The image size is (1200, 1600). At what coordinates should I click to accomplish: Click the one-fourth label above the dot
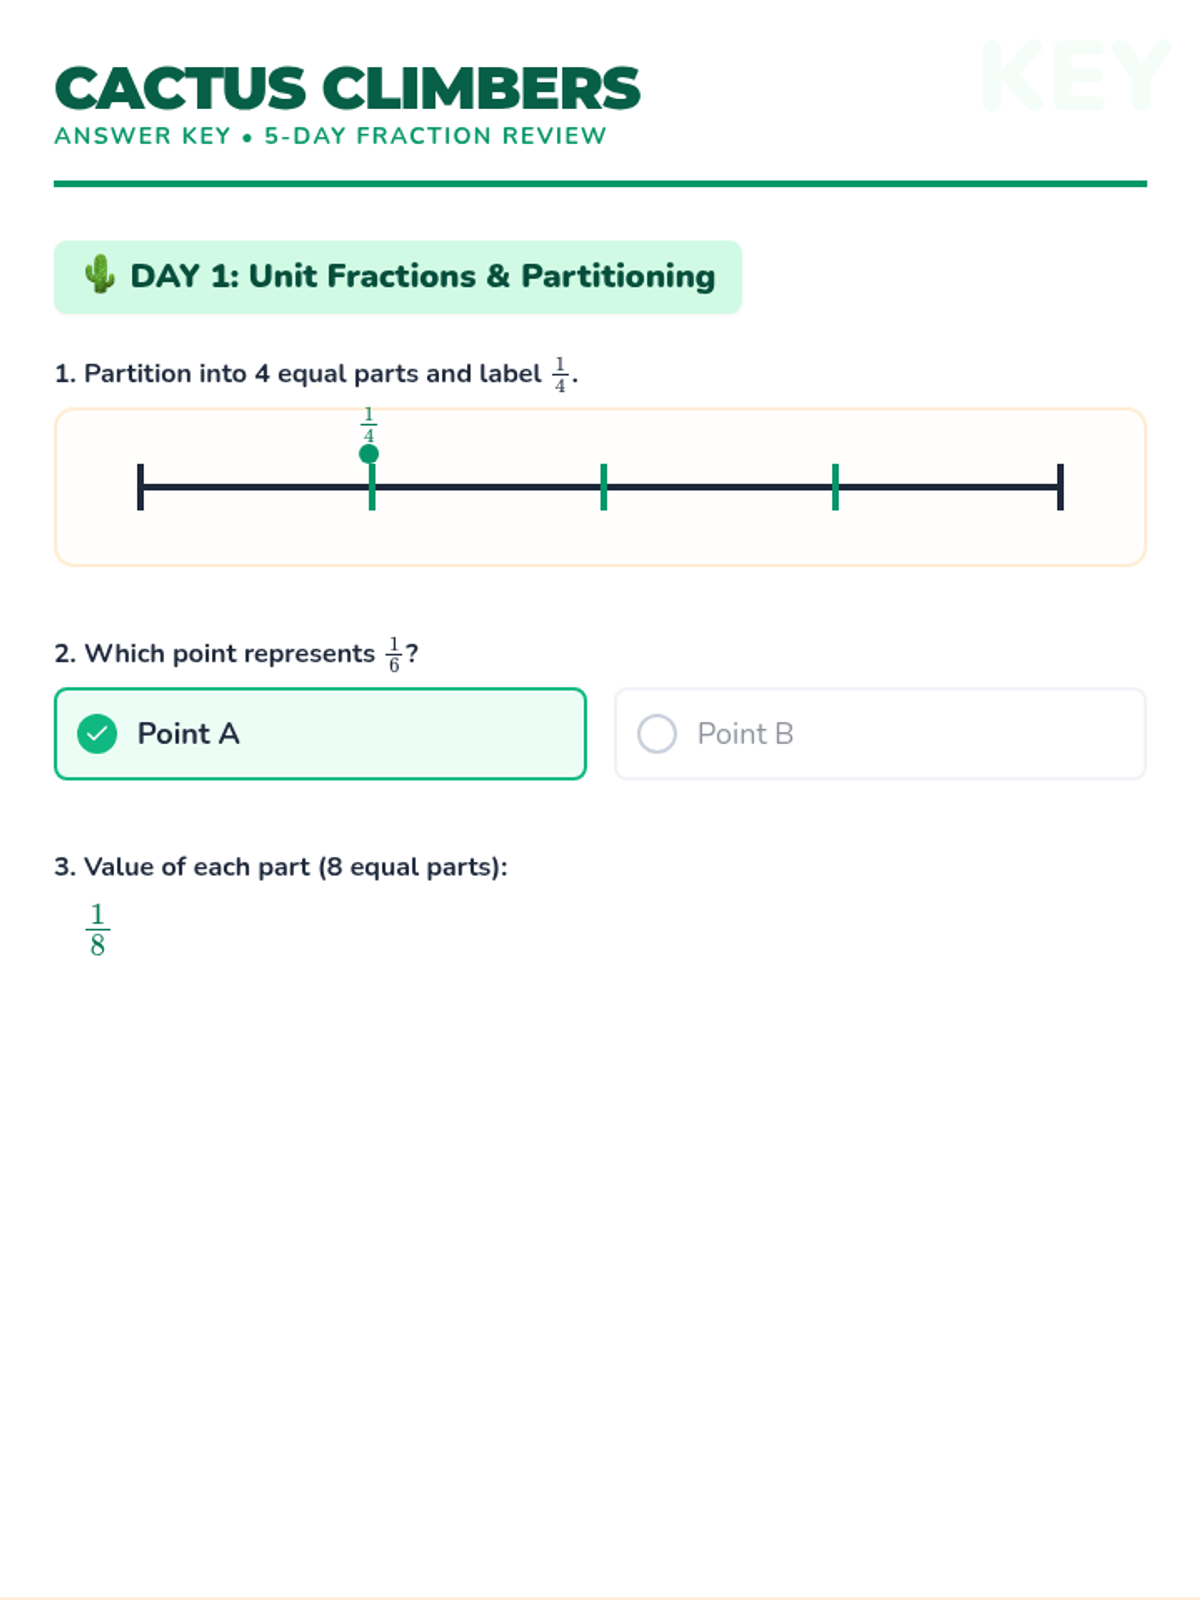click(369, 425)
